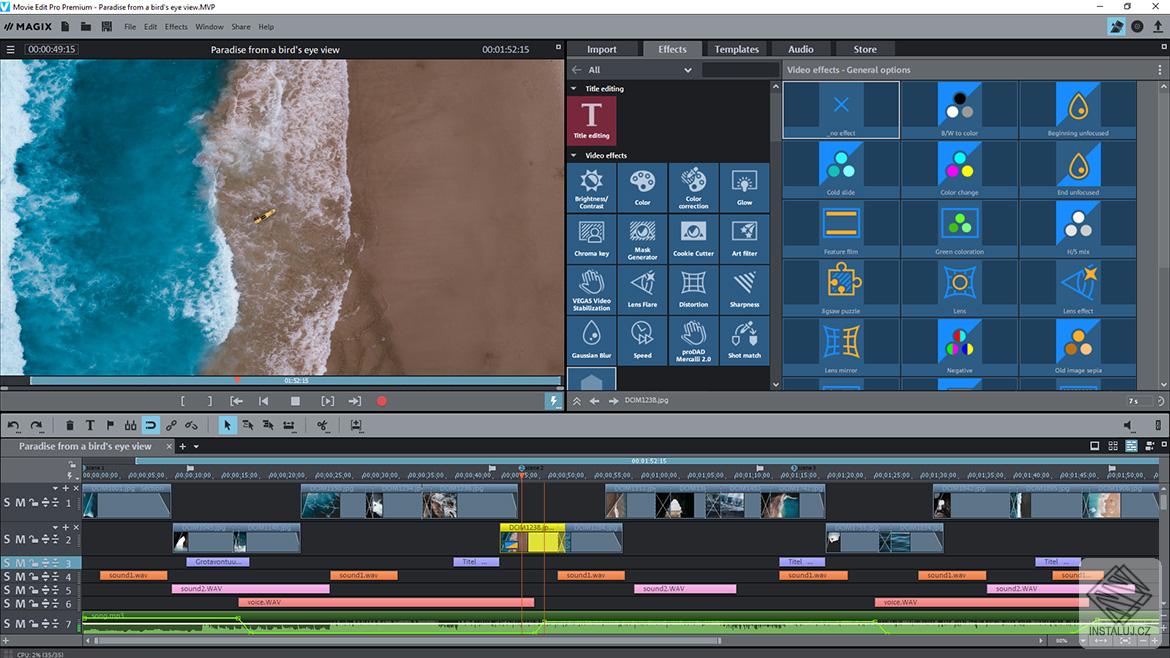Start recording with the red record button

pyautogui.click(x=381, y=400)
